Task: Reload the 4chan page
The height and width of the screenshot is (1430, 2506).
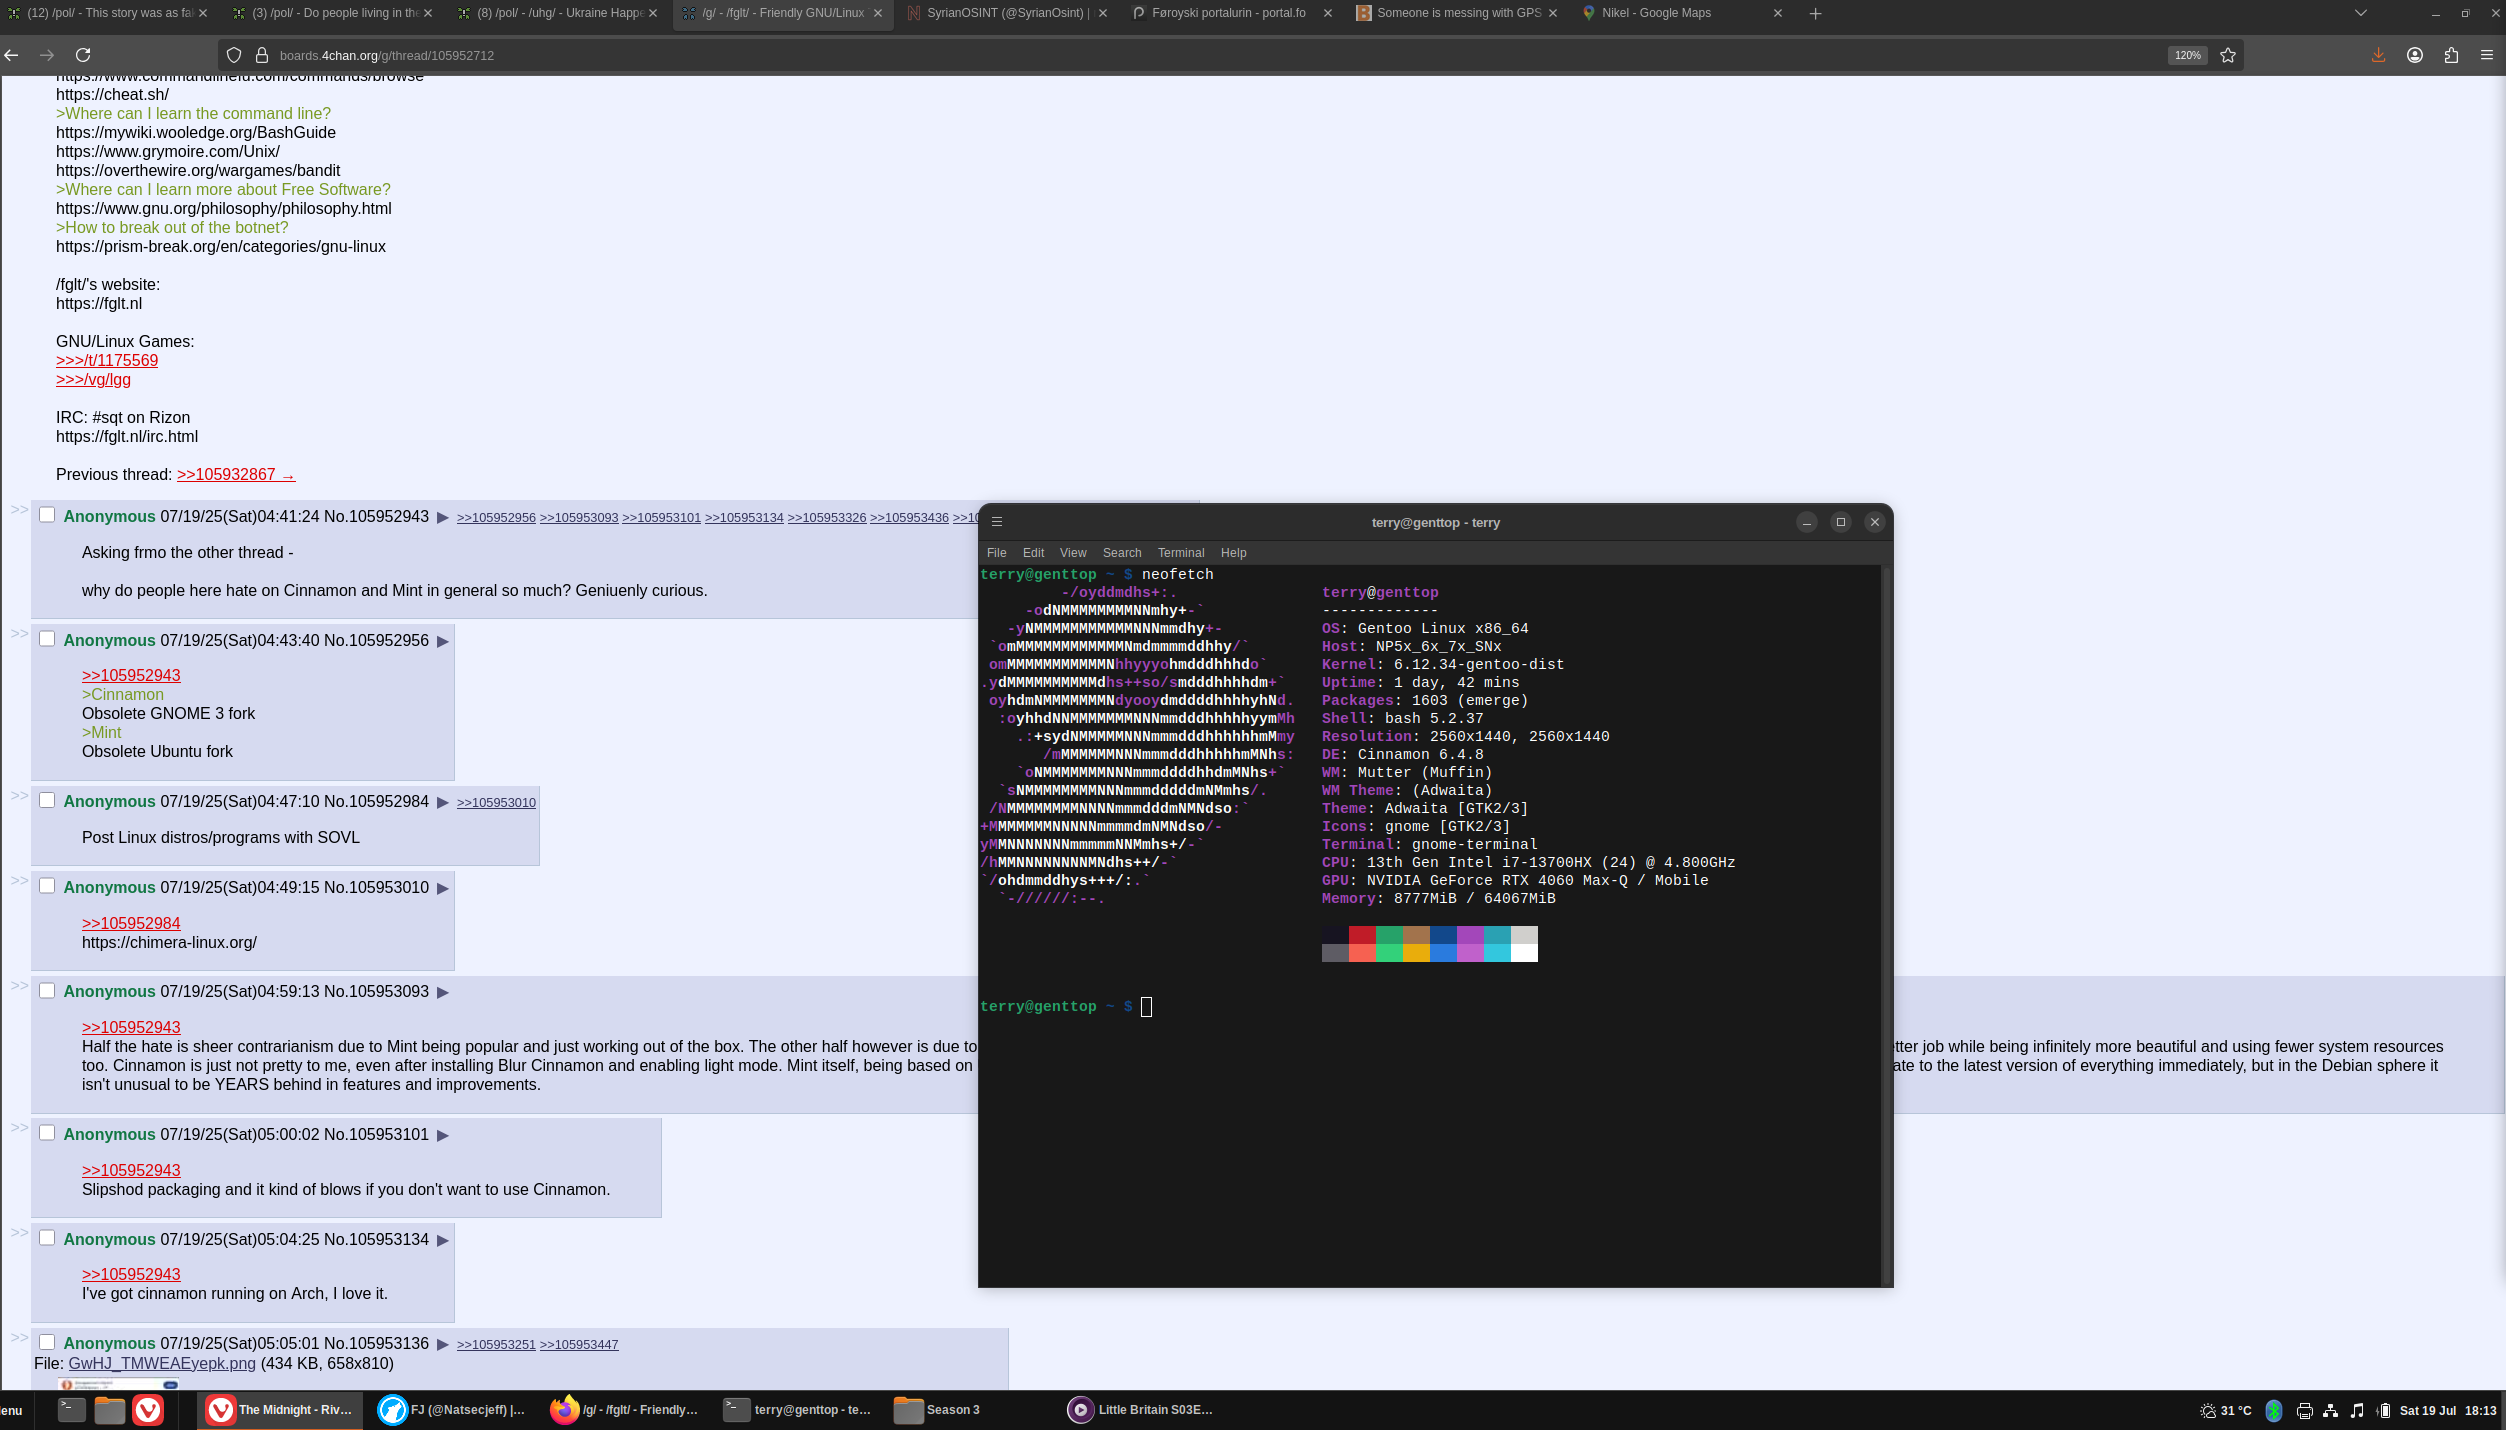Action: [x=83, y=55]
